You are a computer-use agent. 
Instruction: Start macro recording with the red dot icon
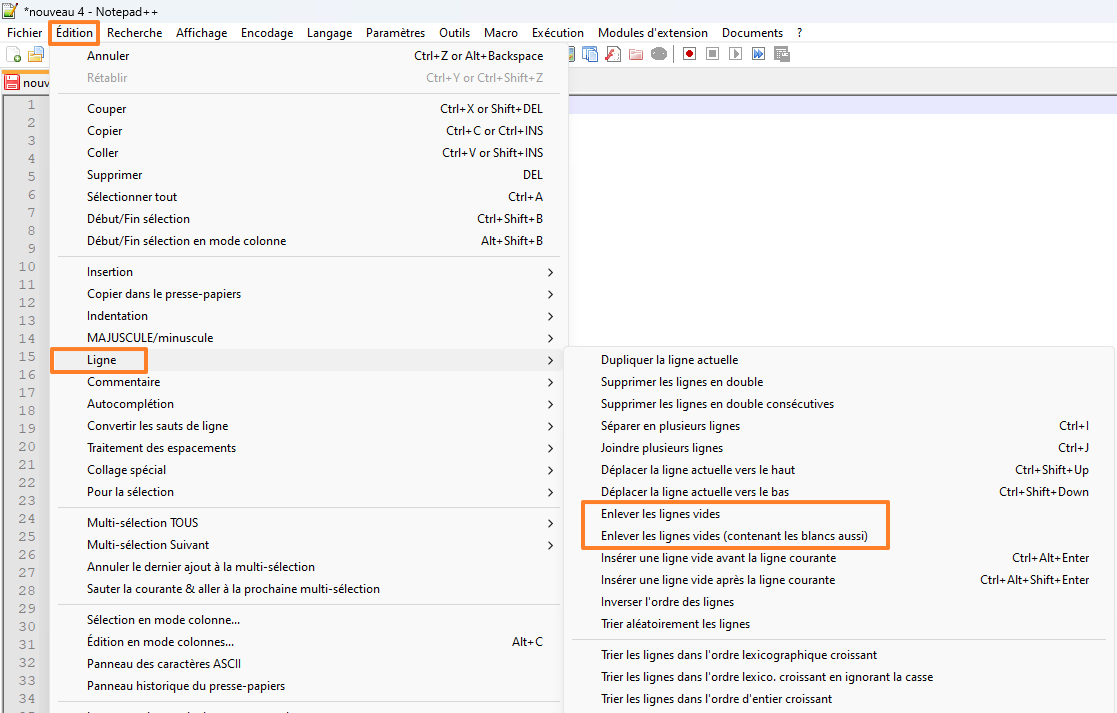pyautogui.click(x=688, y=54)
